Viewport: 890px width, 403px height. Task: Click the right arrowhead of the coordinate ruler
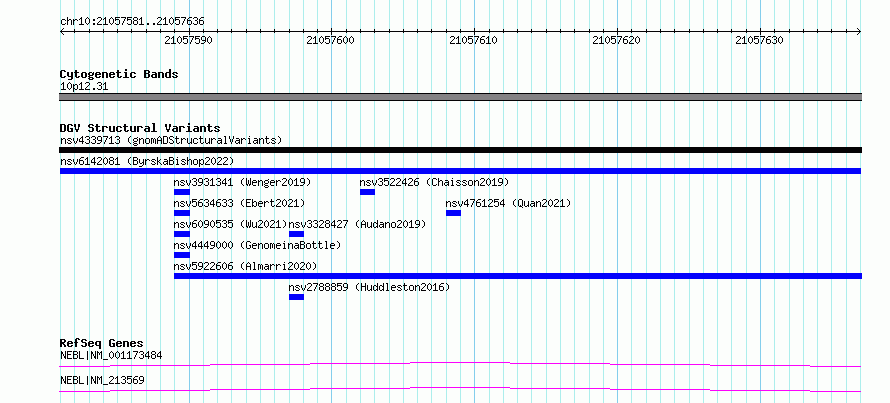(859, 32)
